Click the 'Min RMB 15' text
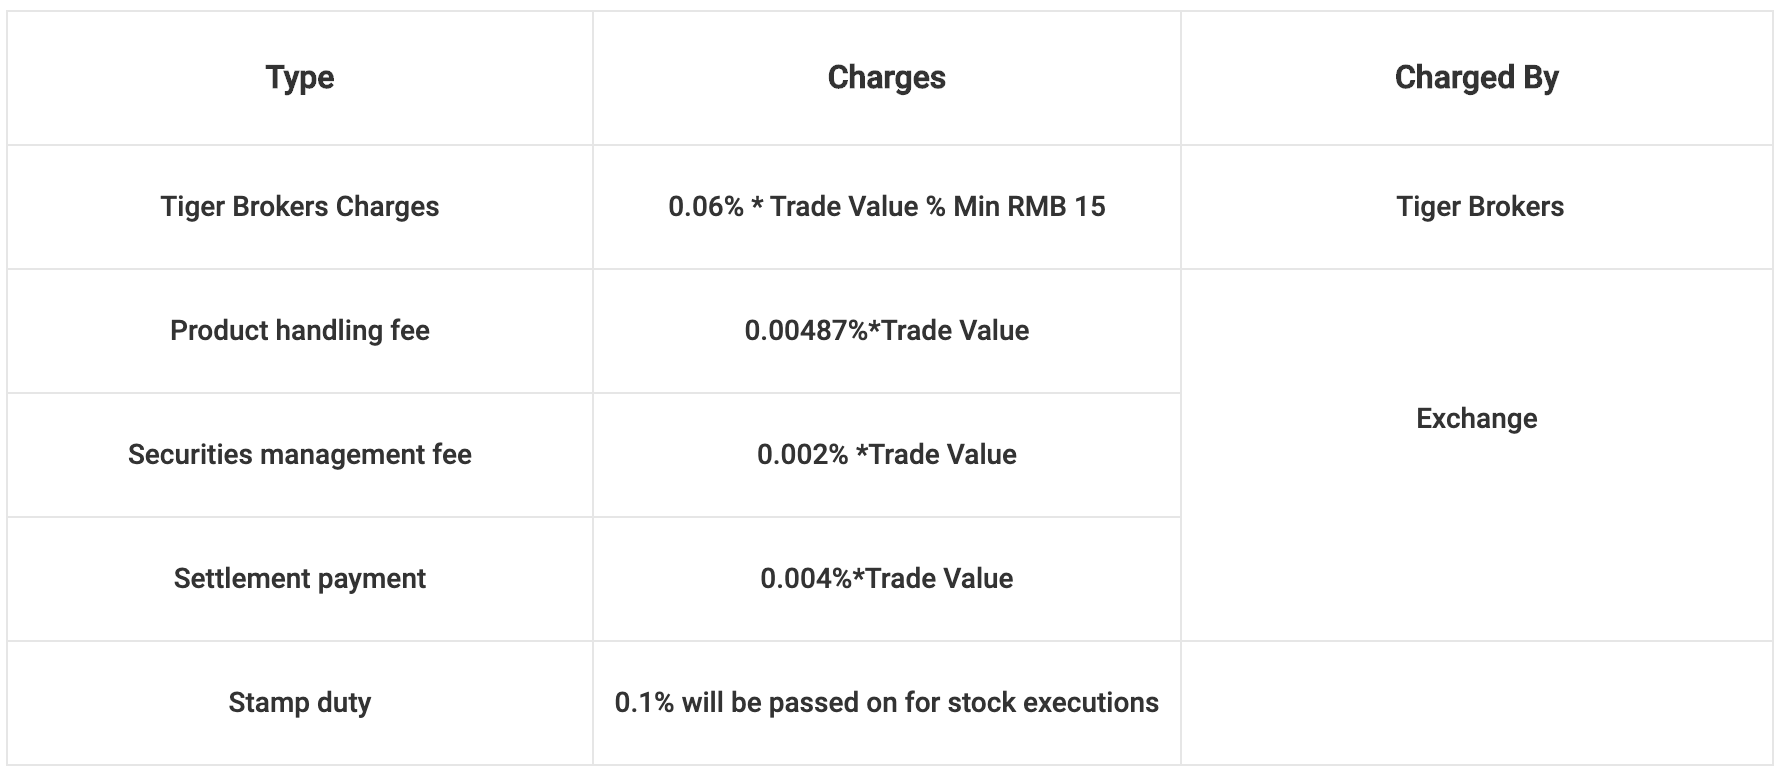The width and height of the screenshot is (1782, 776). [1029, 207]
